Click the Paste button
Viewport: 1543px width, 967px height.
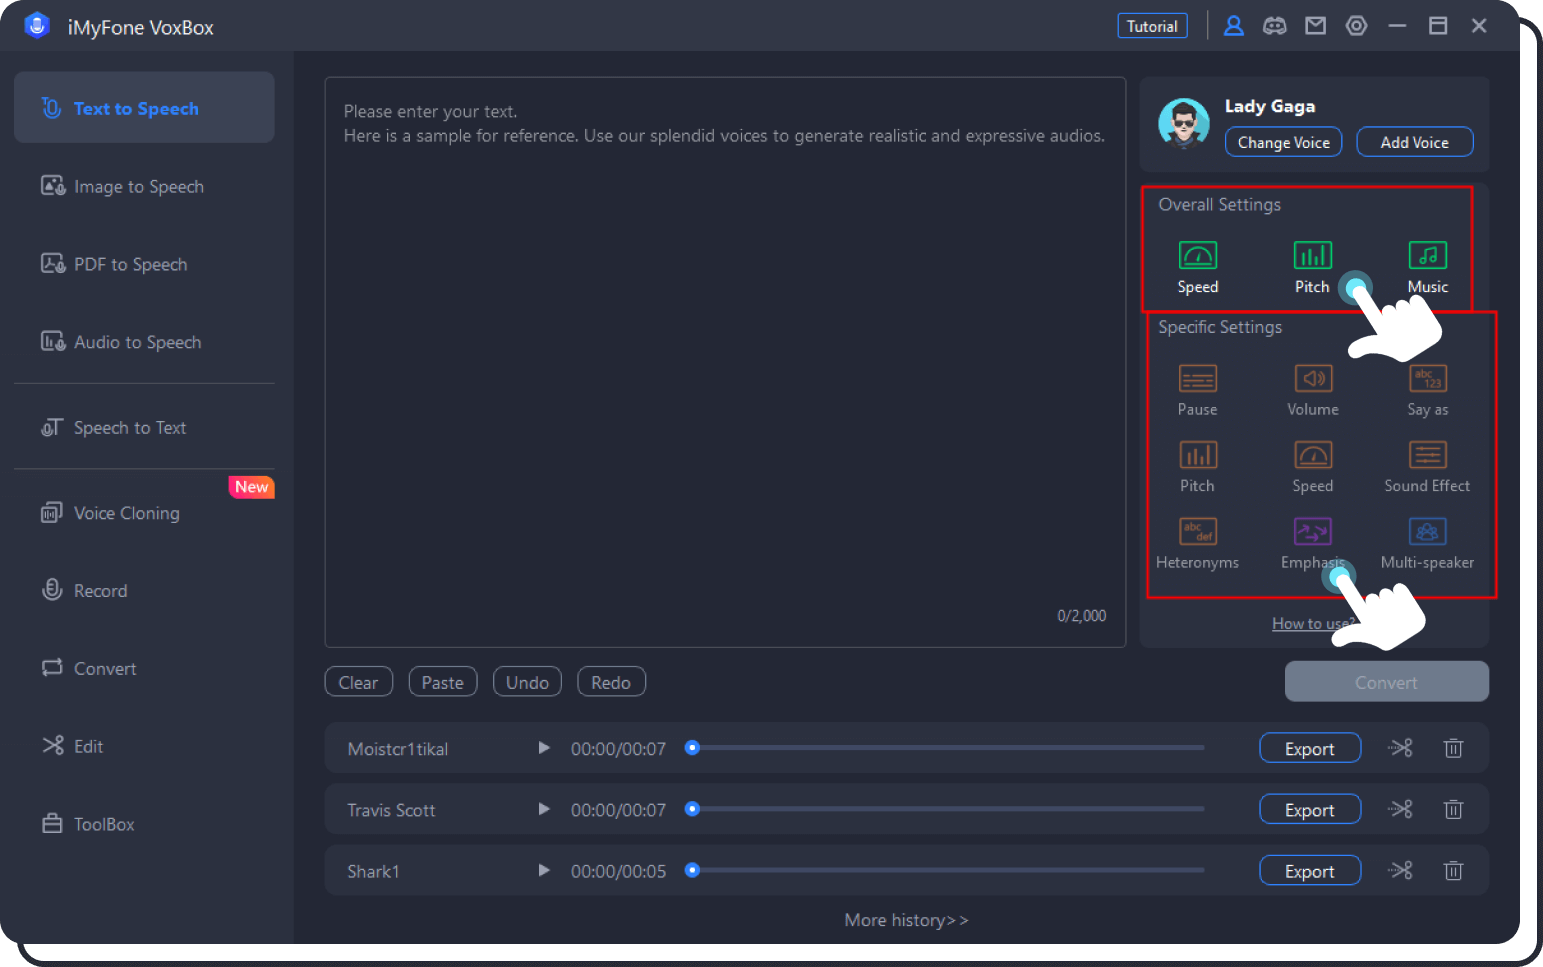coord(442,682)
